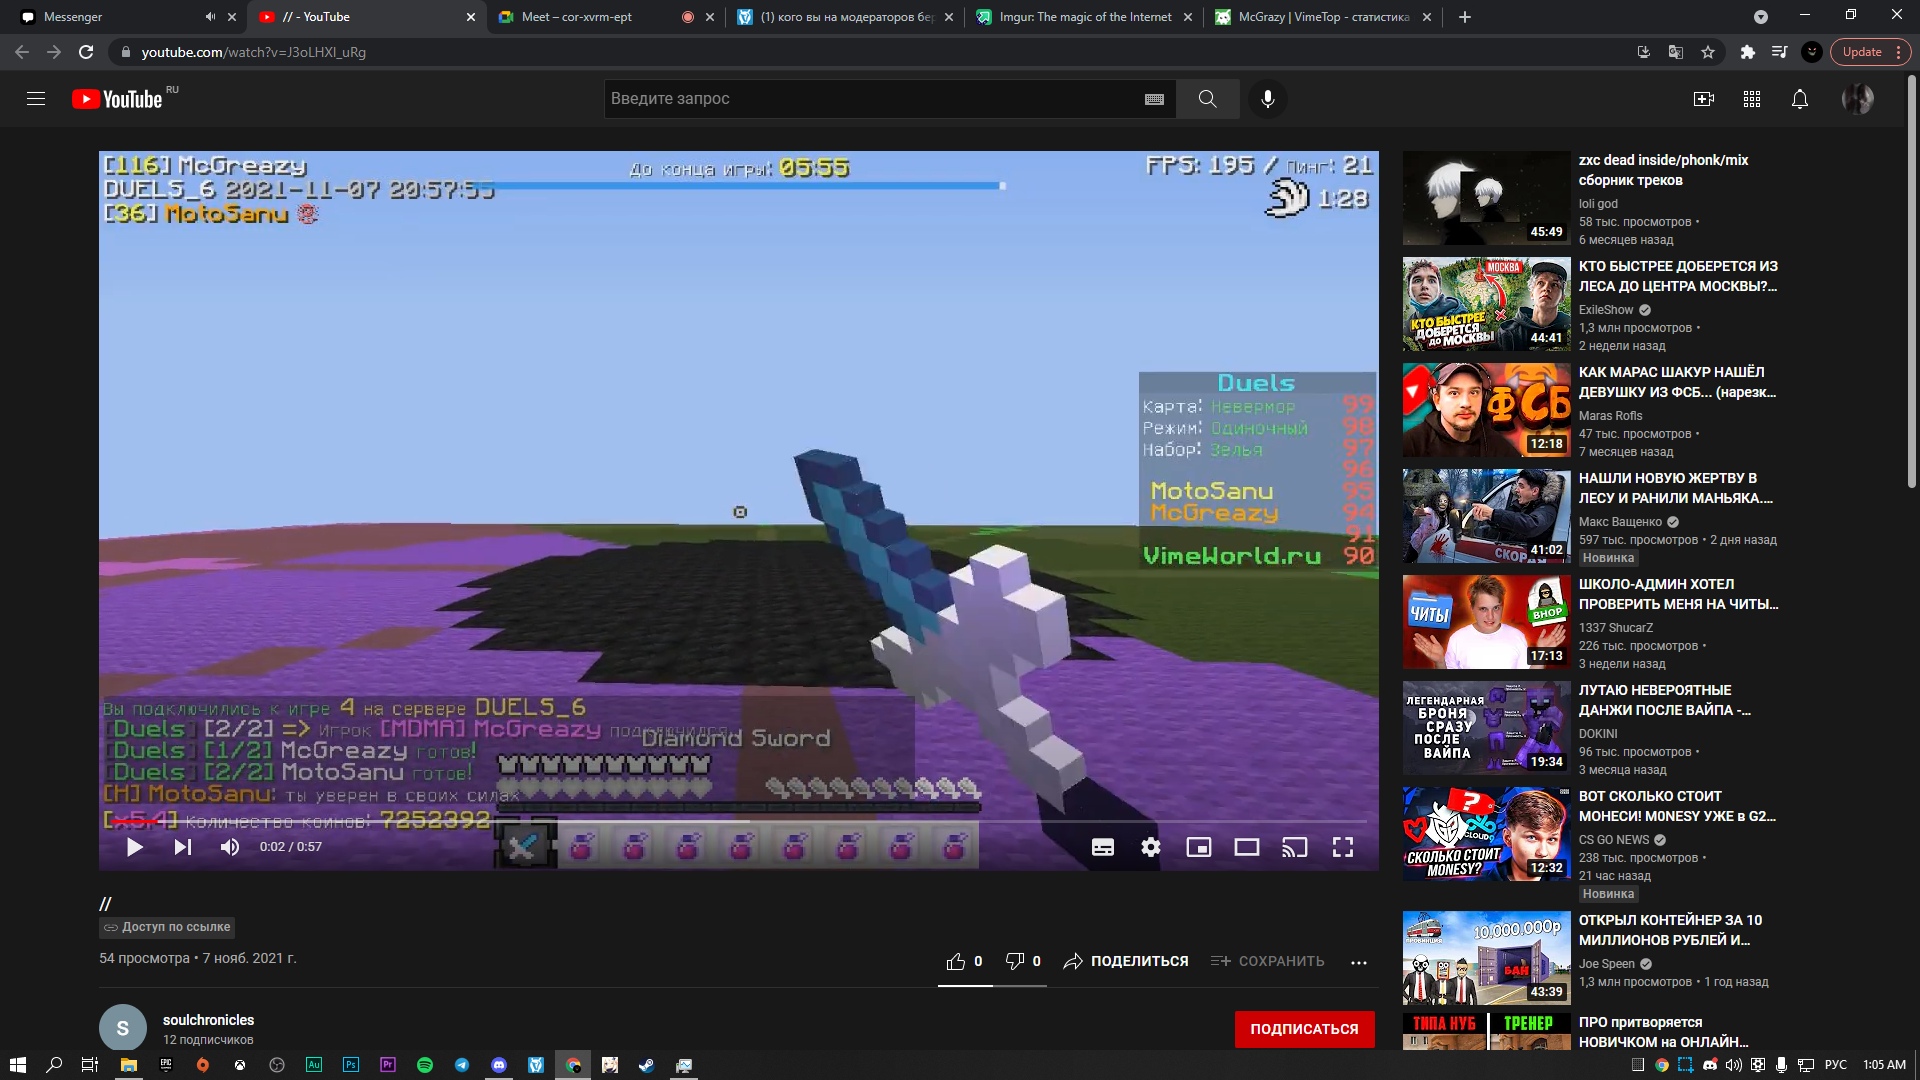
Task: Click the ПОДПИСАТЬСЯ subscribe button
Action: click(1304, 1029)
